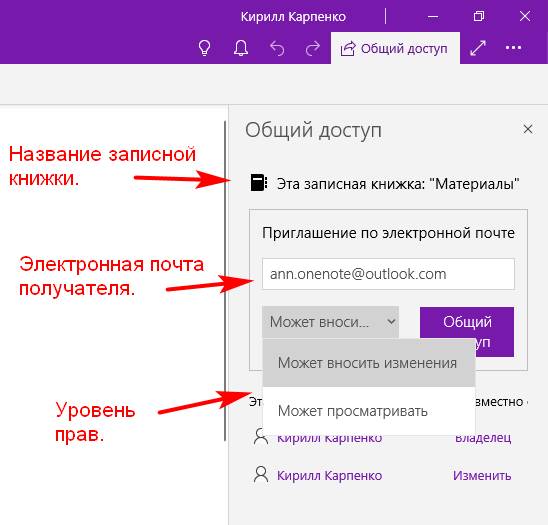Minimize the OneNote window
548x525 pixels.
433,16
